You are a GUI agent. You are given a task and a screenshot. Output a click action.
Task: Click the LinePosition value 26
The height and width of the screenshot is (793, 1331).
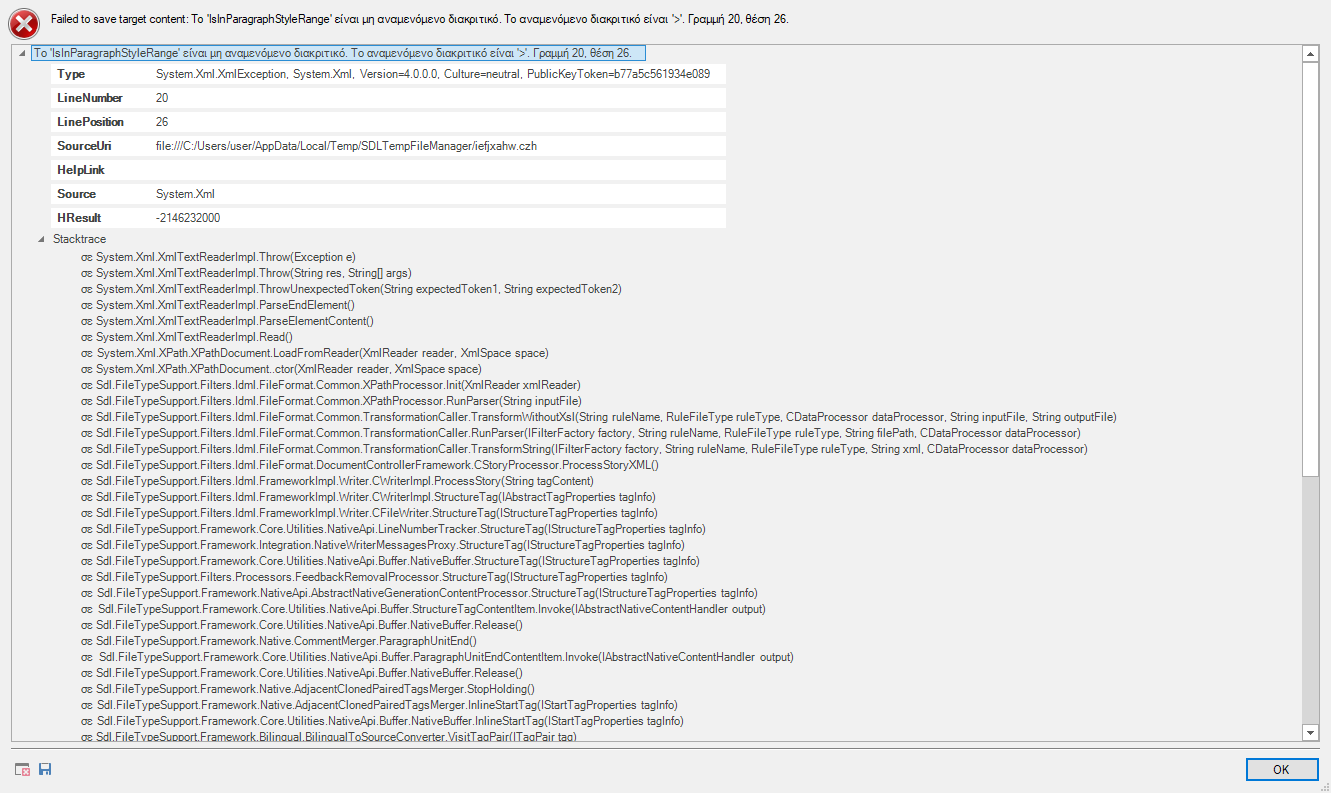(x=162, y=122)
